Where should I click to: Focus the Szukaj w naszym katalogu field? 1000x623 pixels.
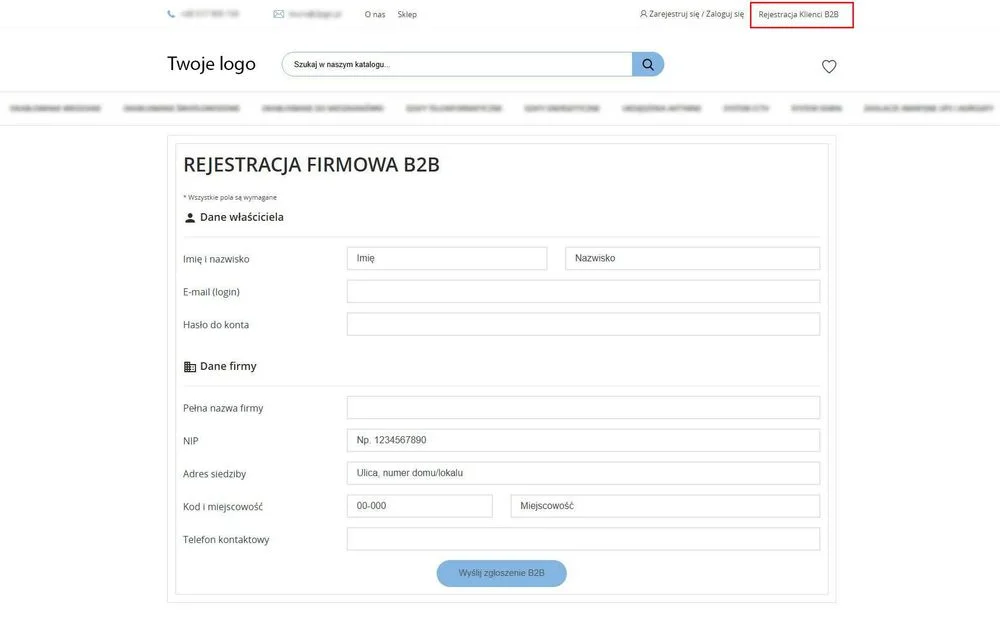tap(457, 64)
